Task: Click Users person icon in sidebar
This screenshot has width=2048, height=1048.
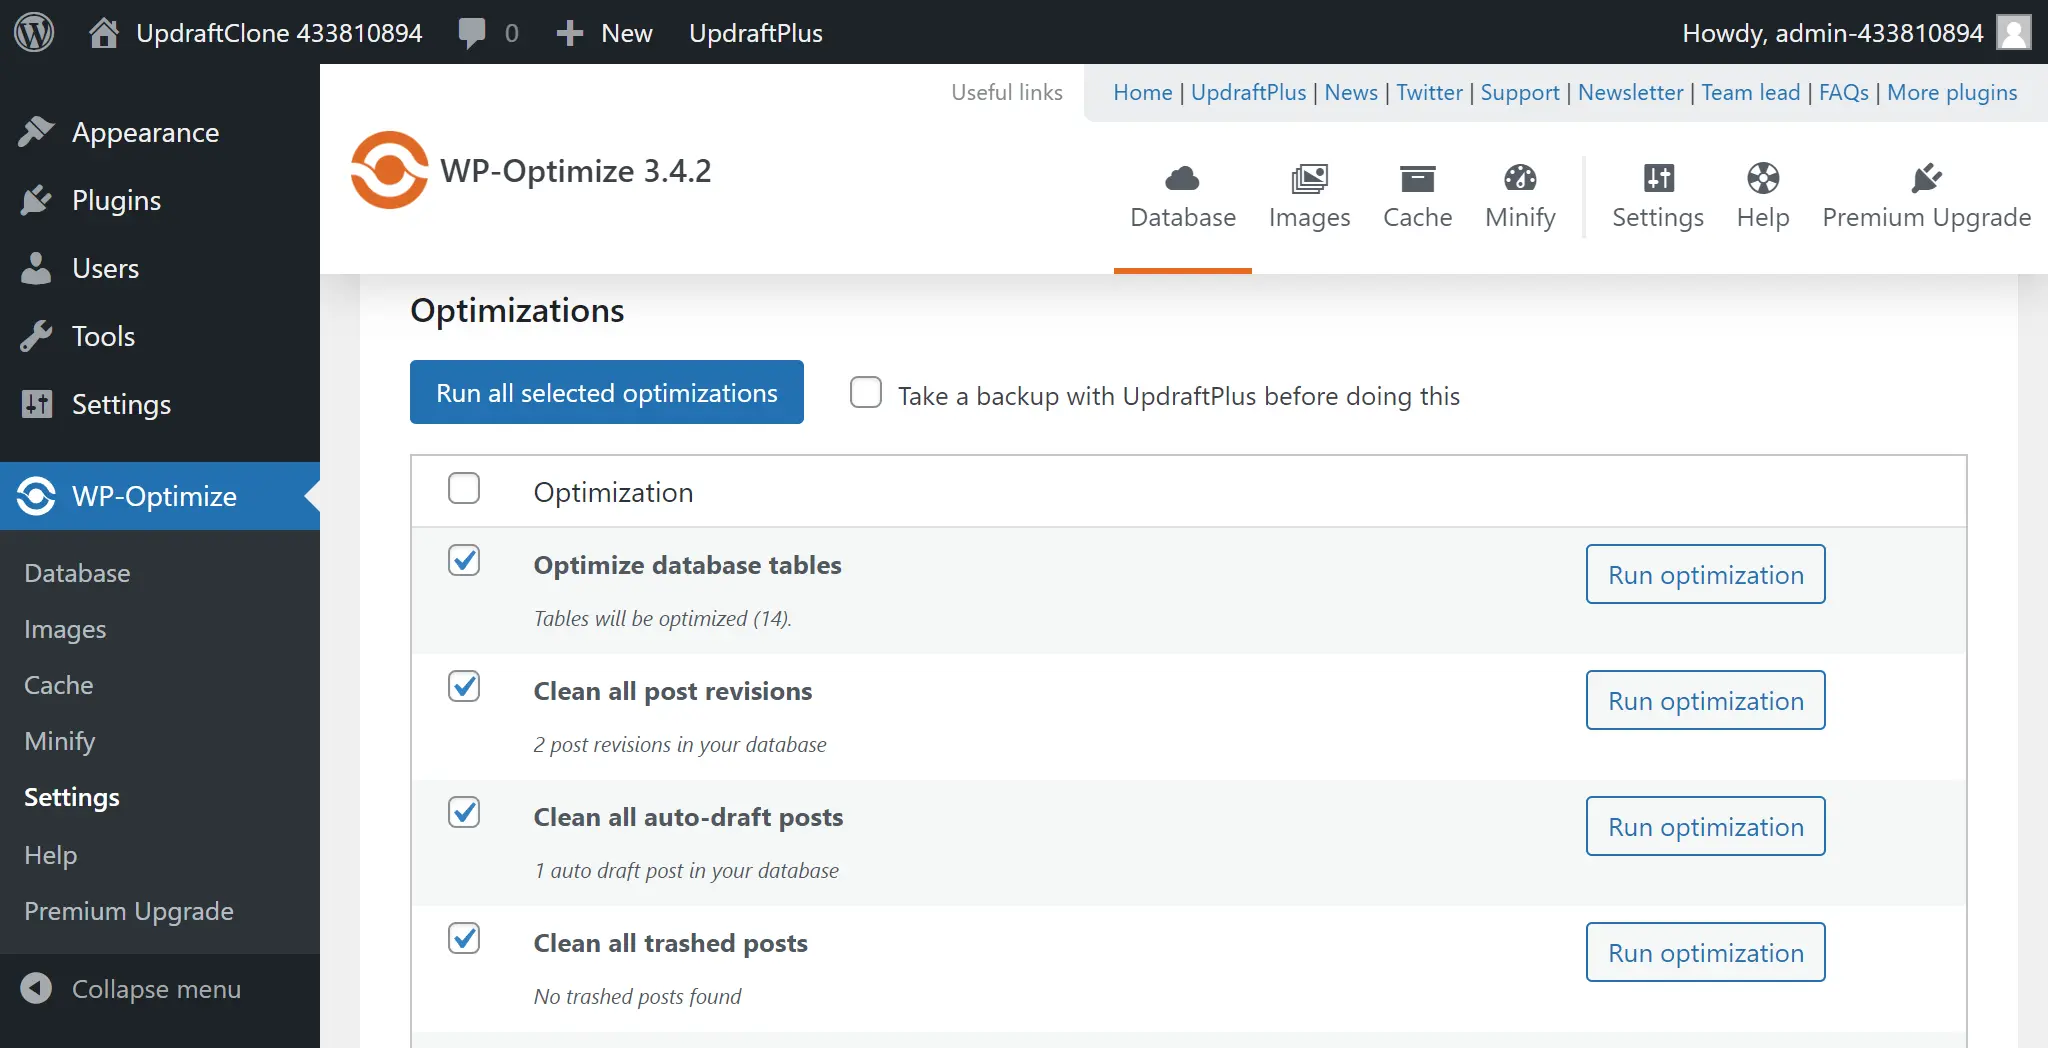Action: (x=36, y=268)
